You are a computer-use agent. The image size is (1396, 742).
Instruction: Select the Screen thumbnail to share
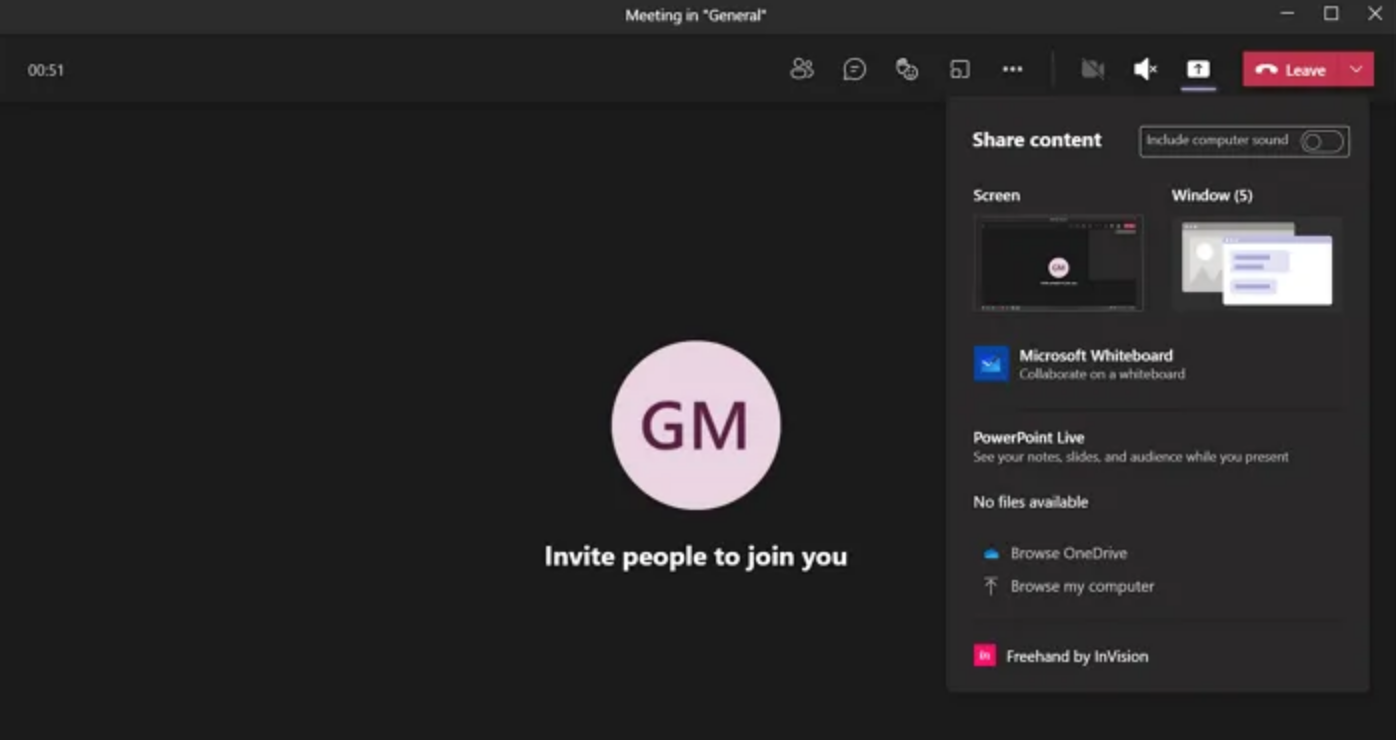point(1058,263)
